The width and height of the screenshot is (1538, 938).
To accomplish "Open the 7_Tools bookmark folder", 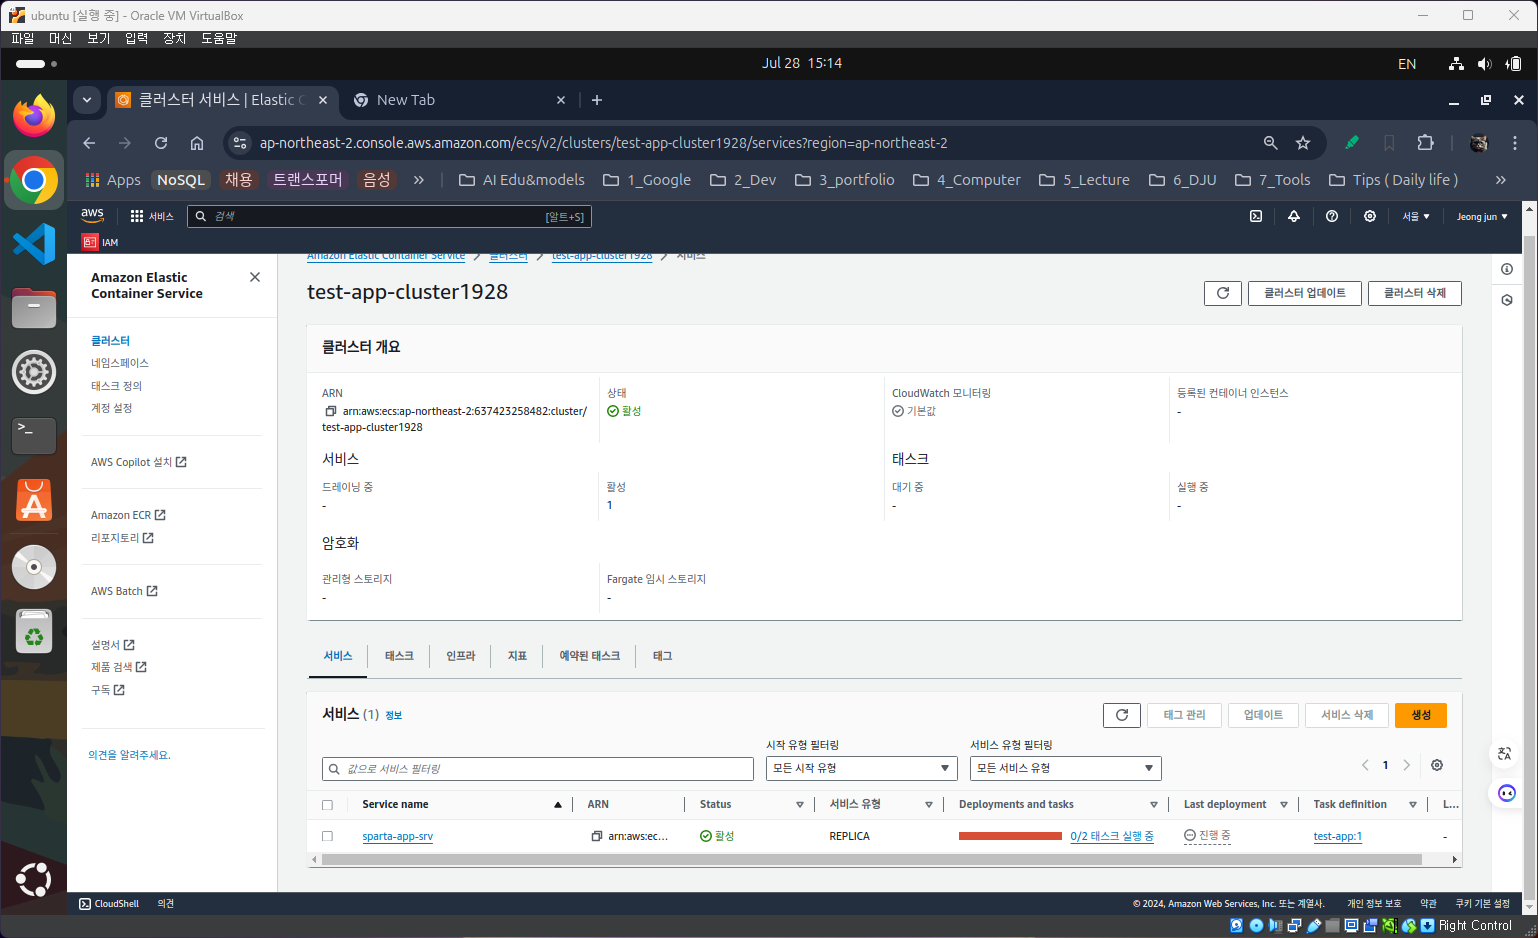I will coord(1272,180).
